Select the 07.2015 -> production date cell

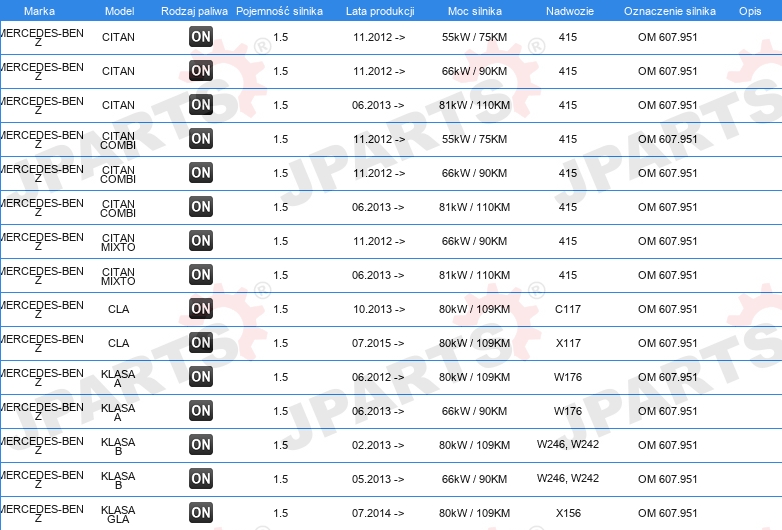point(378,343)
